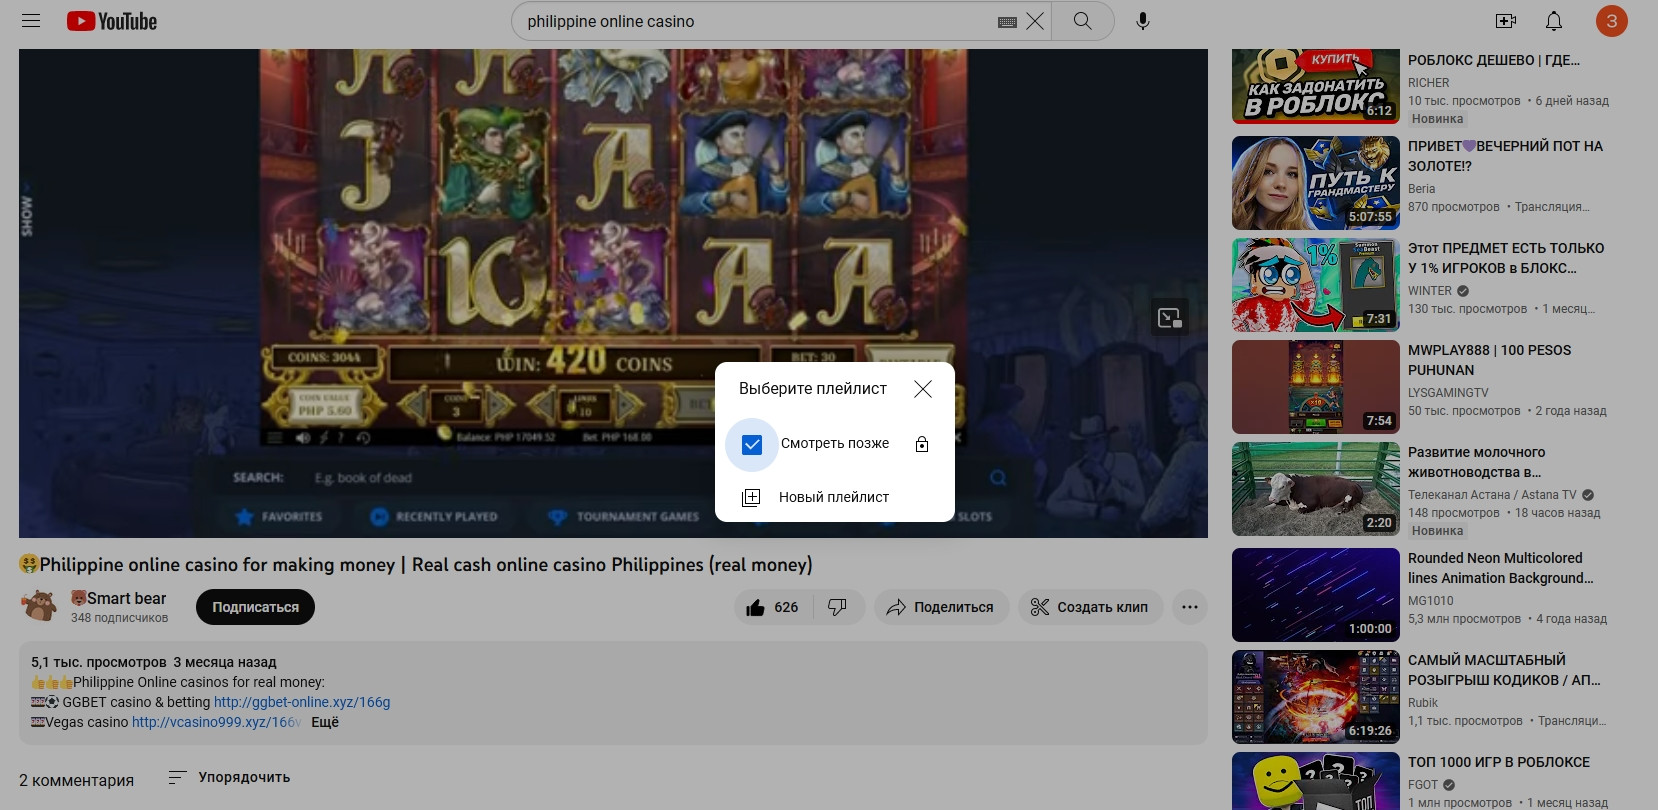Open channel name RICHER

tap(1428, 83)
